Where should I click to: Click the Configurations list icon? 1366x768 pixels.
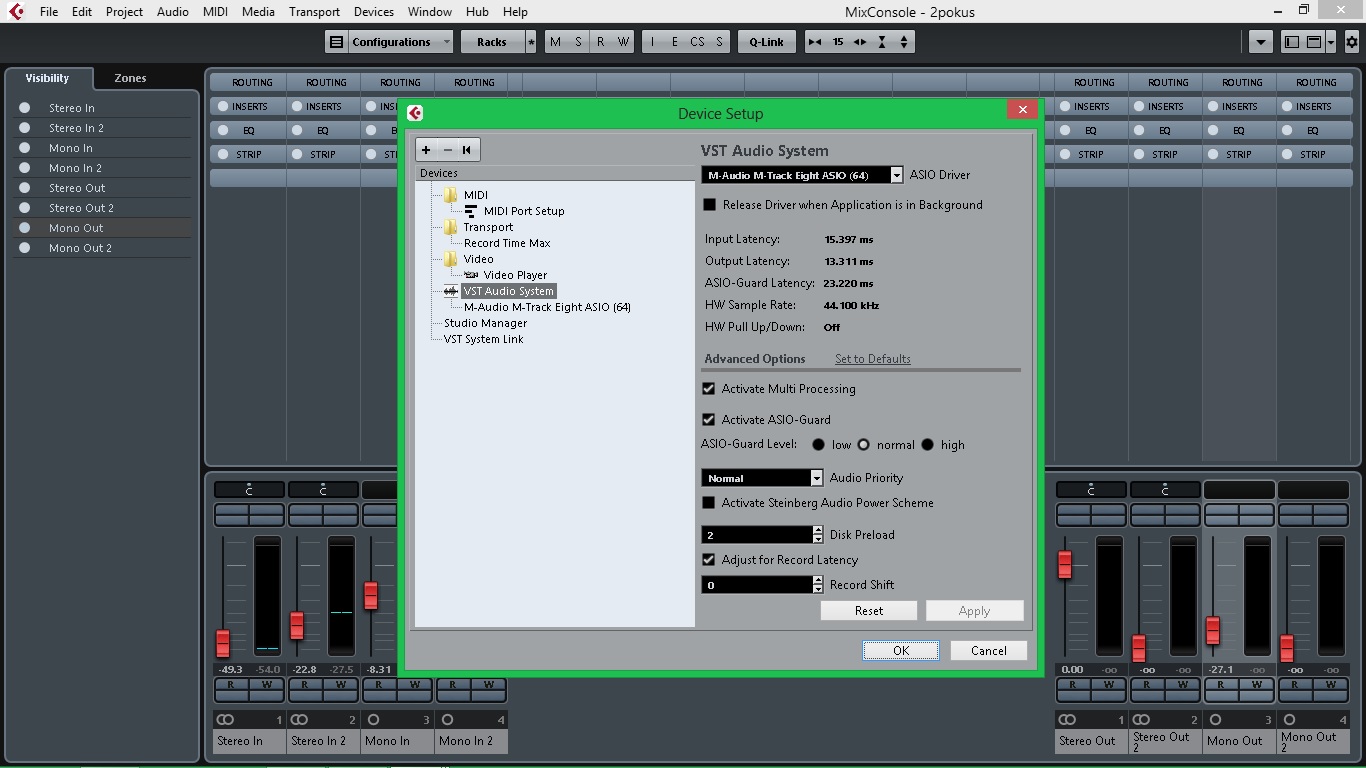337,42
